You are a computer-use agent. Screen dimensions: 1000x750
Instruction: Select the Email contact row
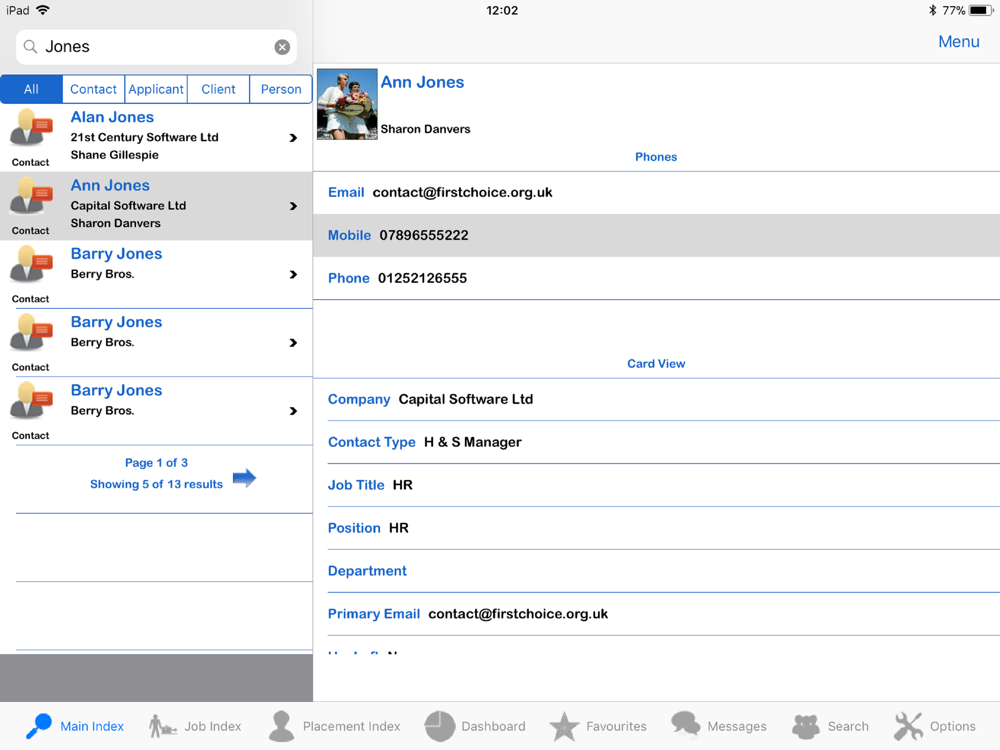click(656, 193)
